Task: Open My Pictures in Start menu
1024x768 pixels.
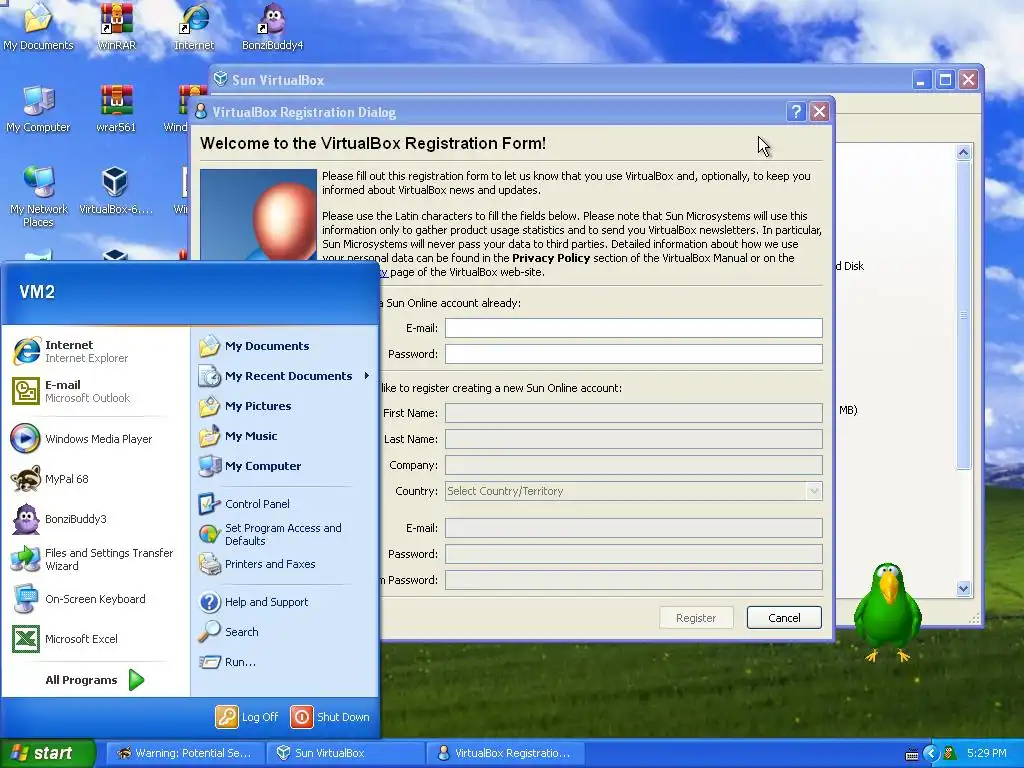Action: [x=285, y=406]
